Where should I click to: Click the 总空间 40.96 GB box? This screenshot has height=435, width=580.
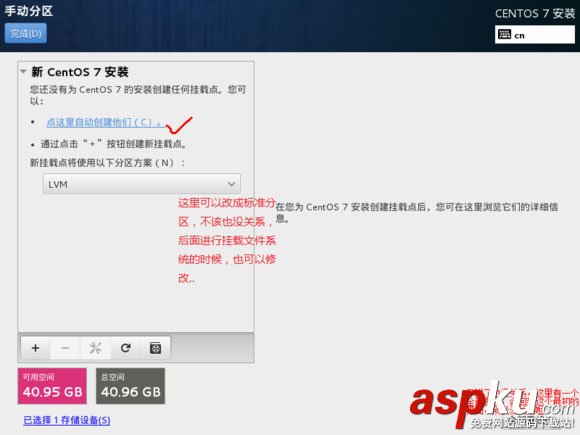[x=131, y=386]
